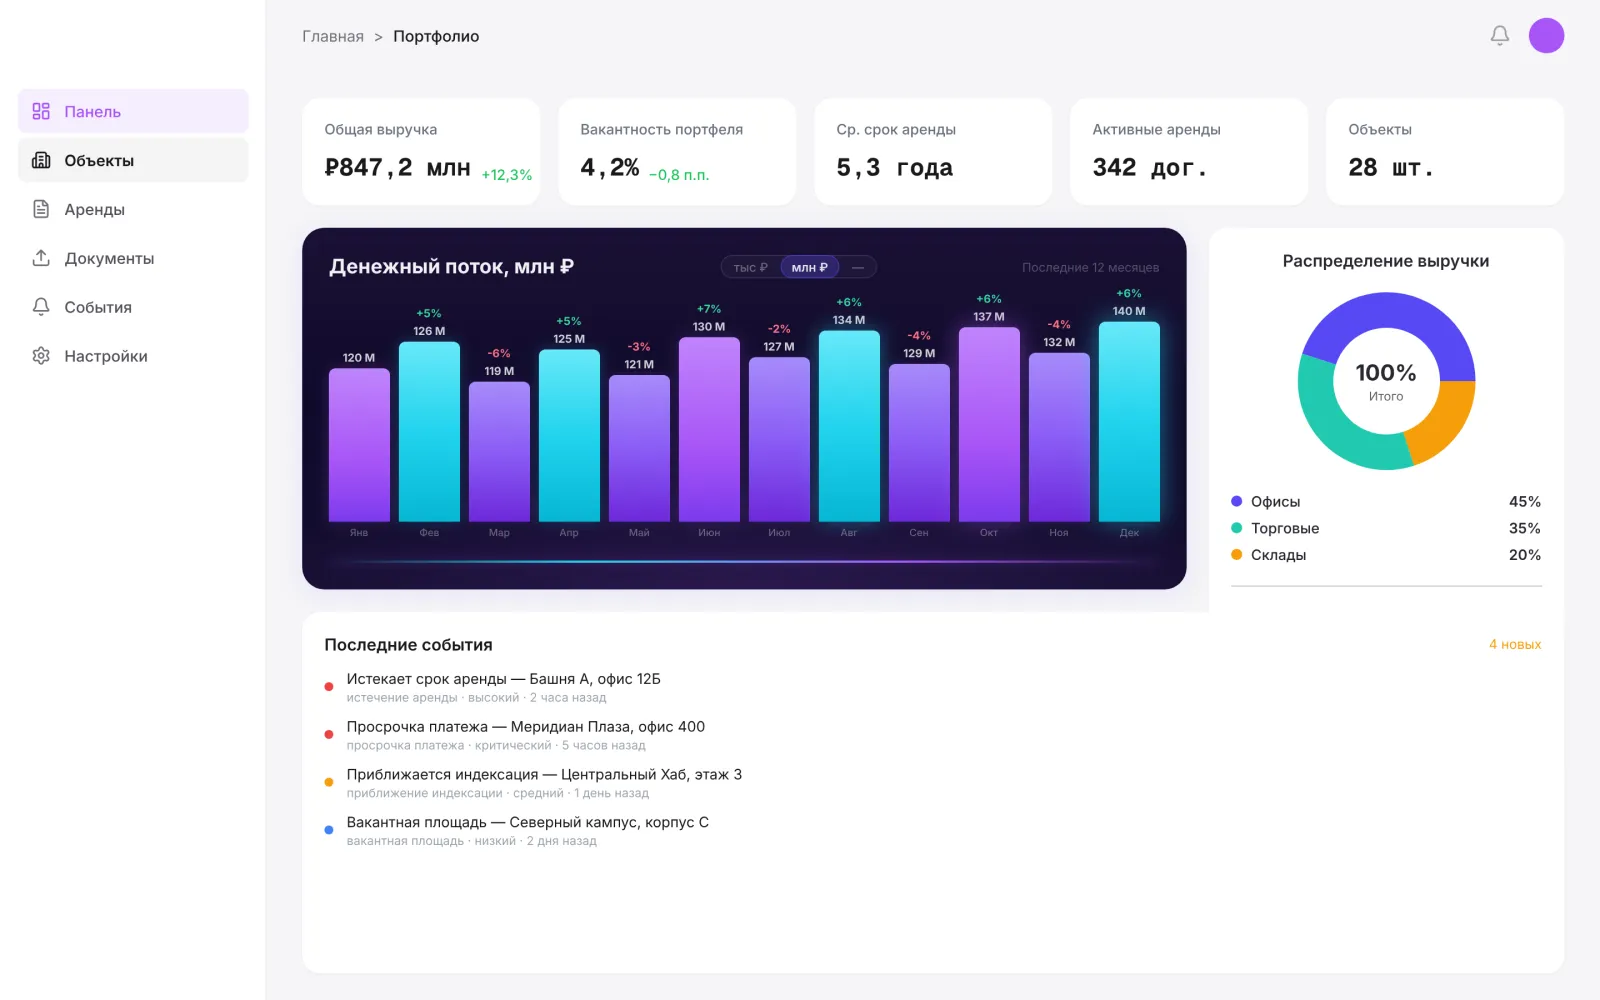
Task: Click the Торговые 35% legend row
Action: [x=1386, y=528]
